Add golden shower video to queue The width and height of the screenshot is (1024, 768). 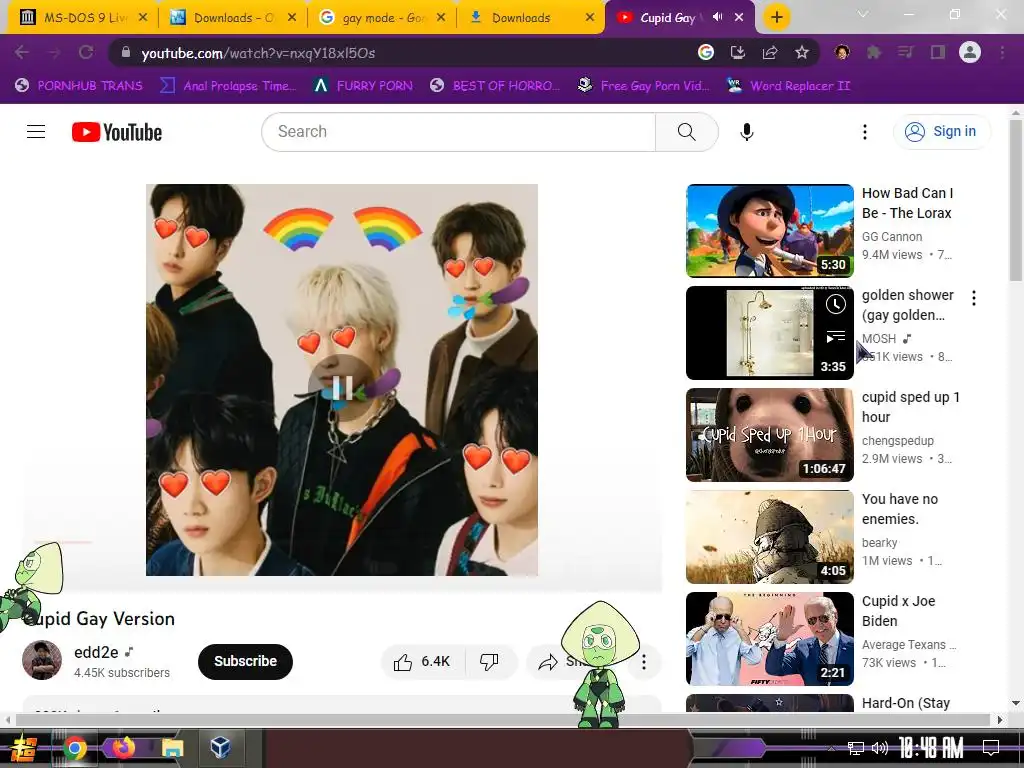pyautogui.click(x=835, y=336)
